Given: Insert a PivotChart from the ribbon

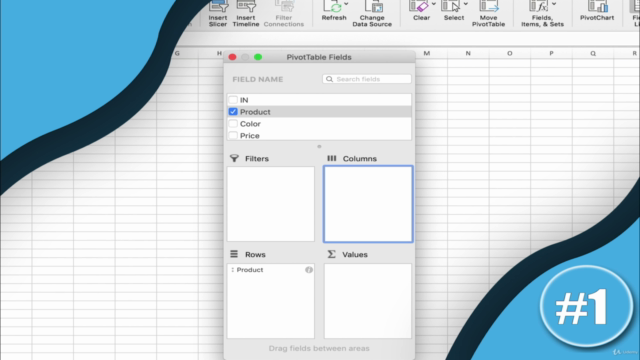Looking at the screenshot, I should coord(597,11).
